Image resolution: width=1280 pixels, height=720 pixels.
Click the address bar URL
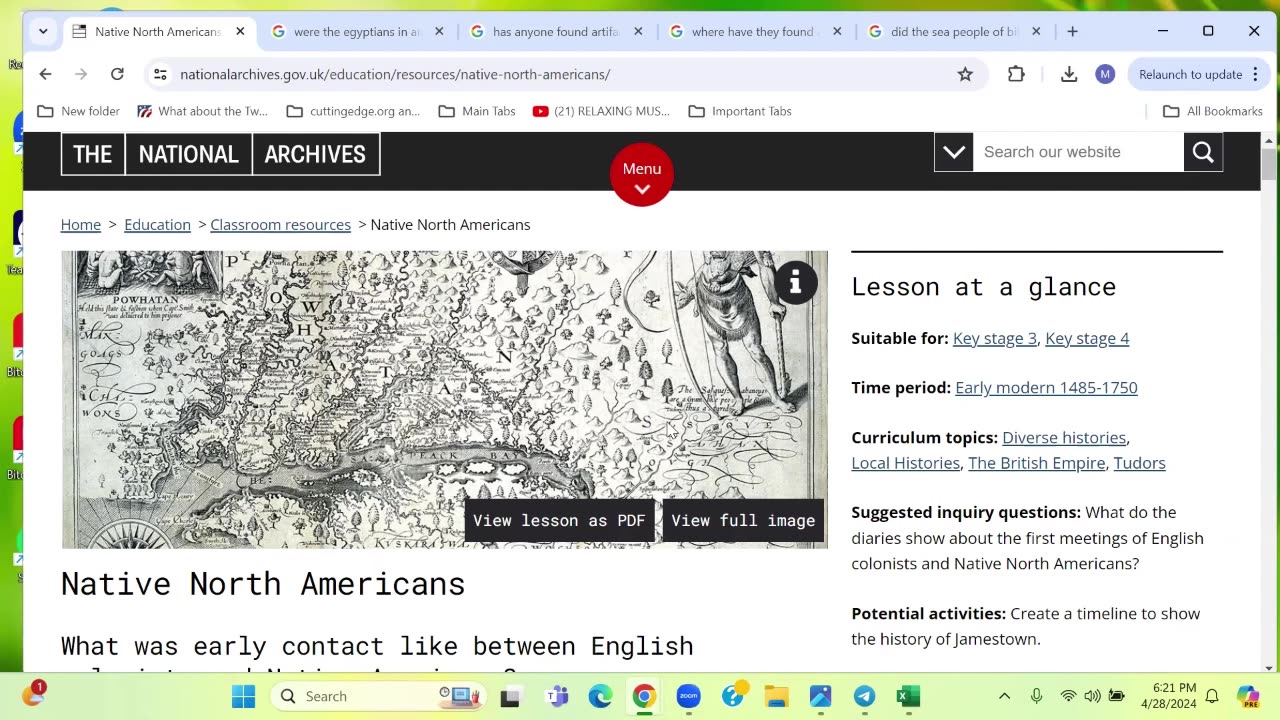(395, 74)
